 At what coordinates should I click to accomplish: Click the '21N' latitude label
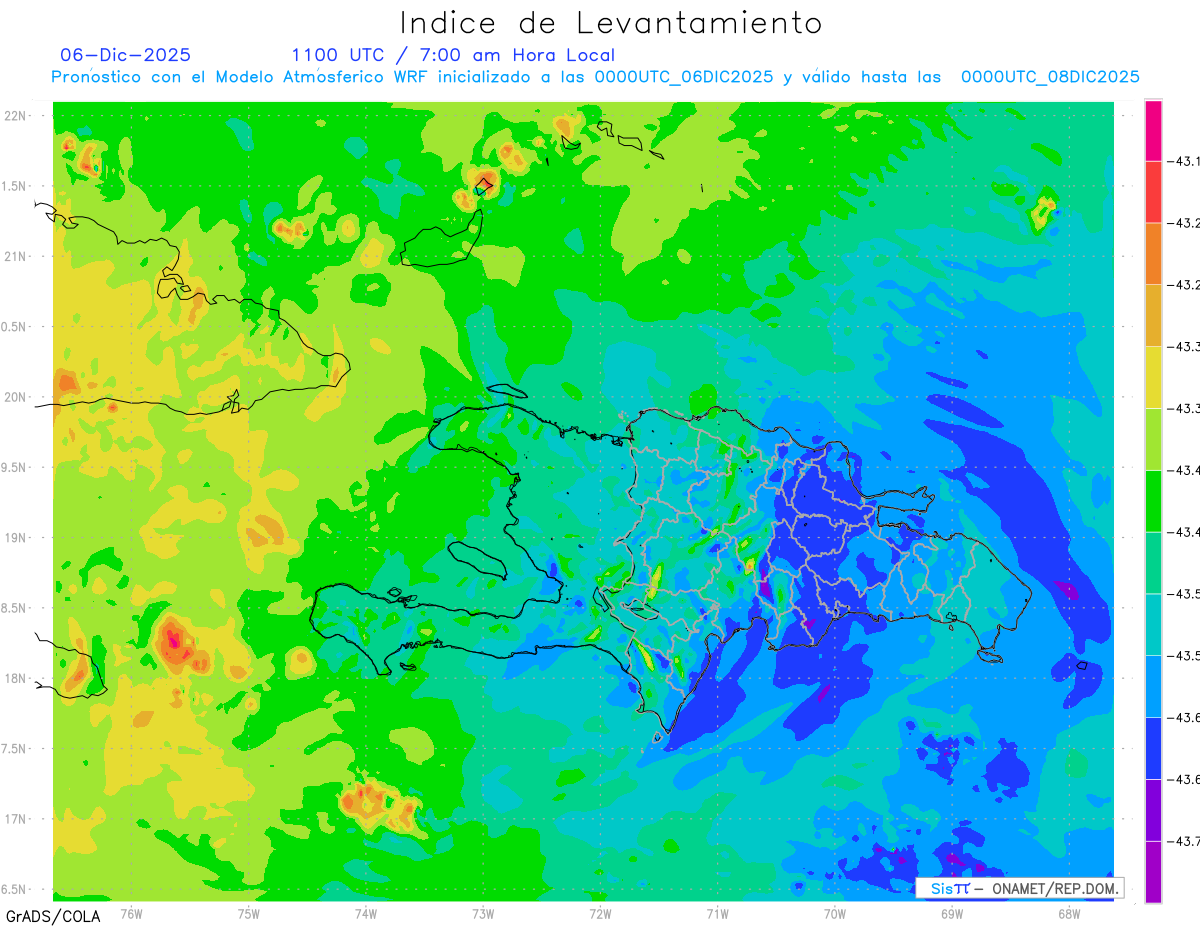[x=14, y=256]
